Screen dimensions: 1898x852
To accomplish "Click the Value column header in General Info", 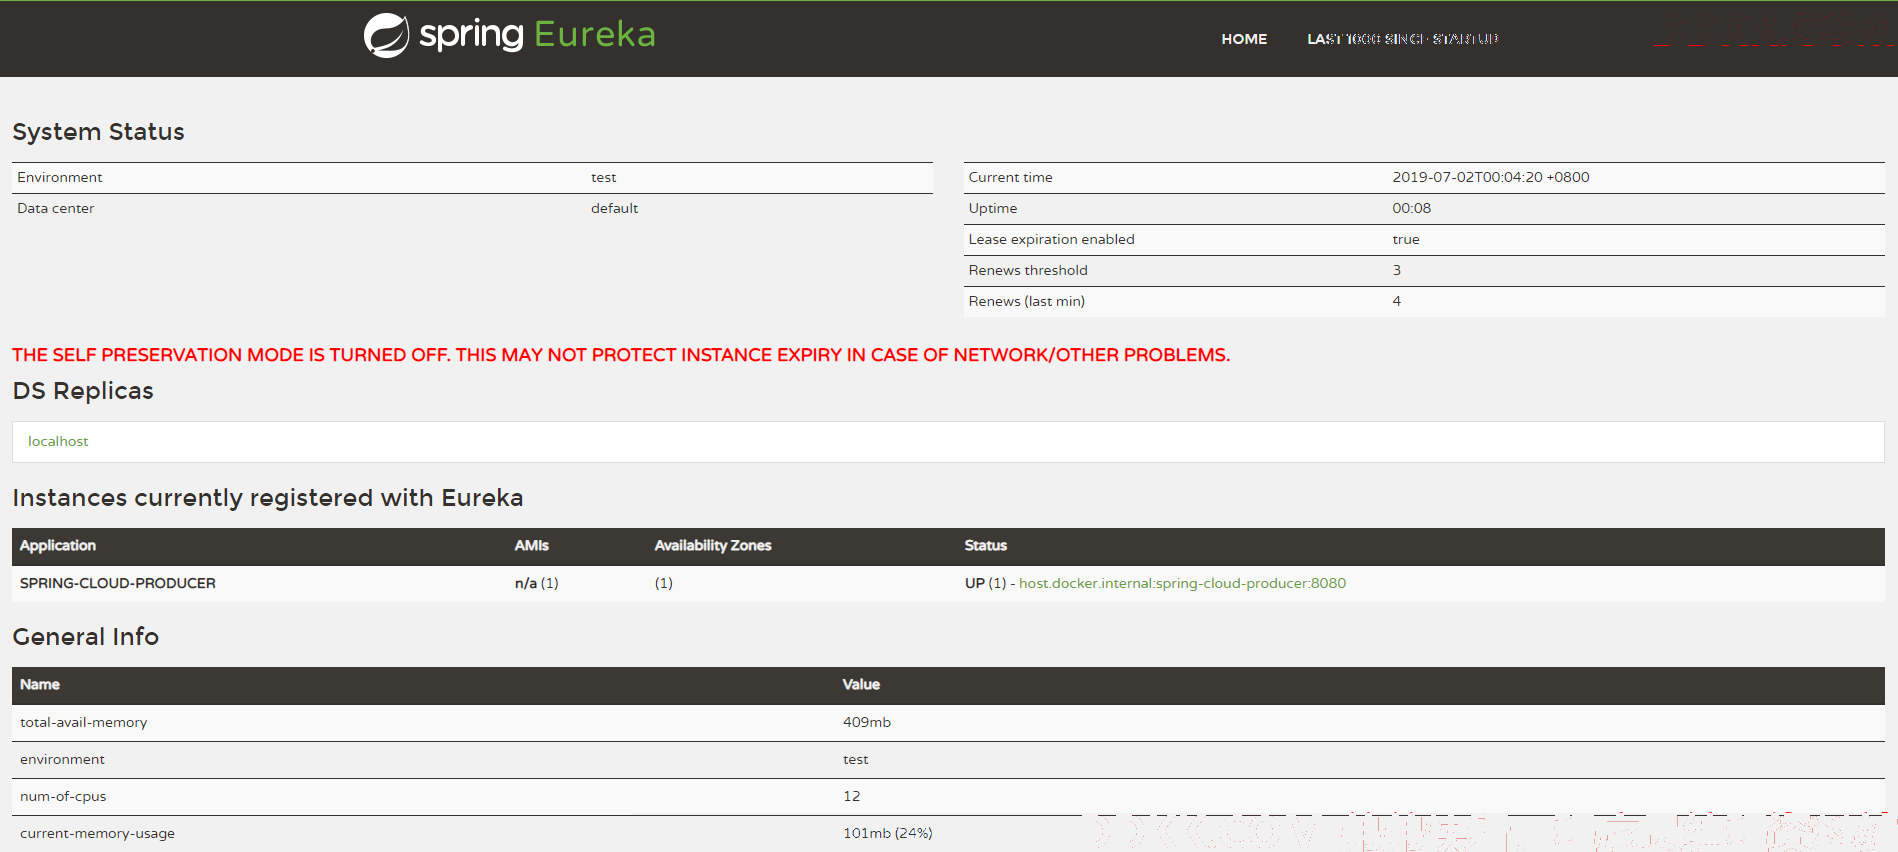I will (x=861, y=684).
